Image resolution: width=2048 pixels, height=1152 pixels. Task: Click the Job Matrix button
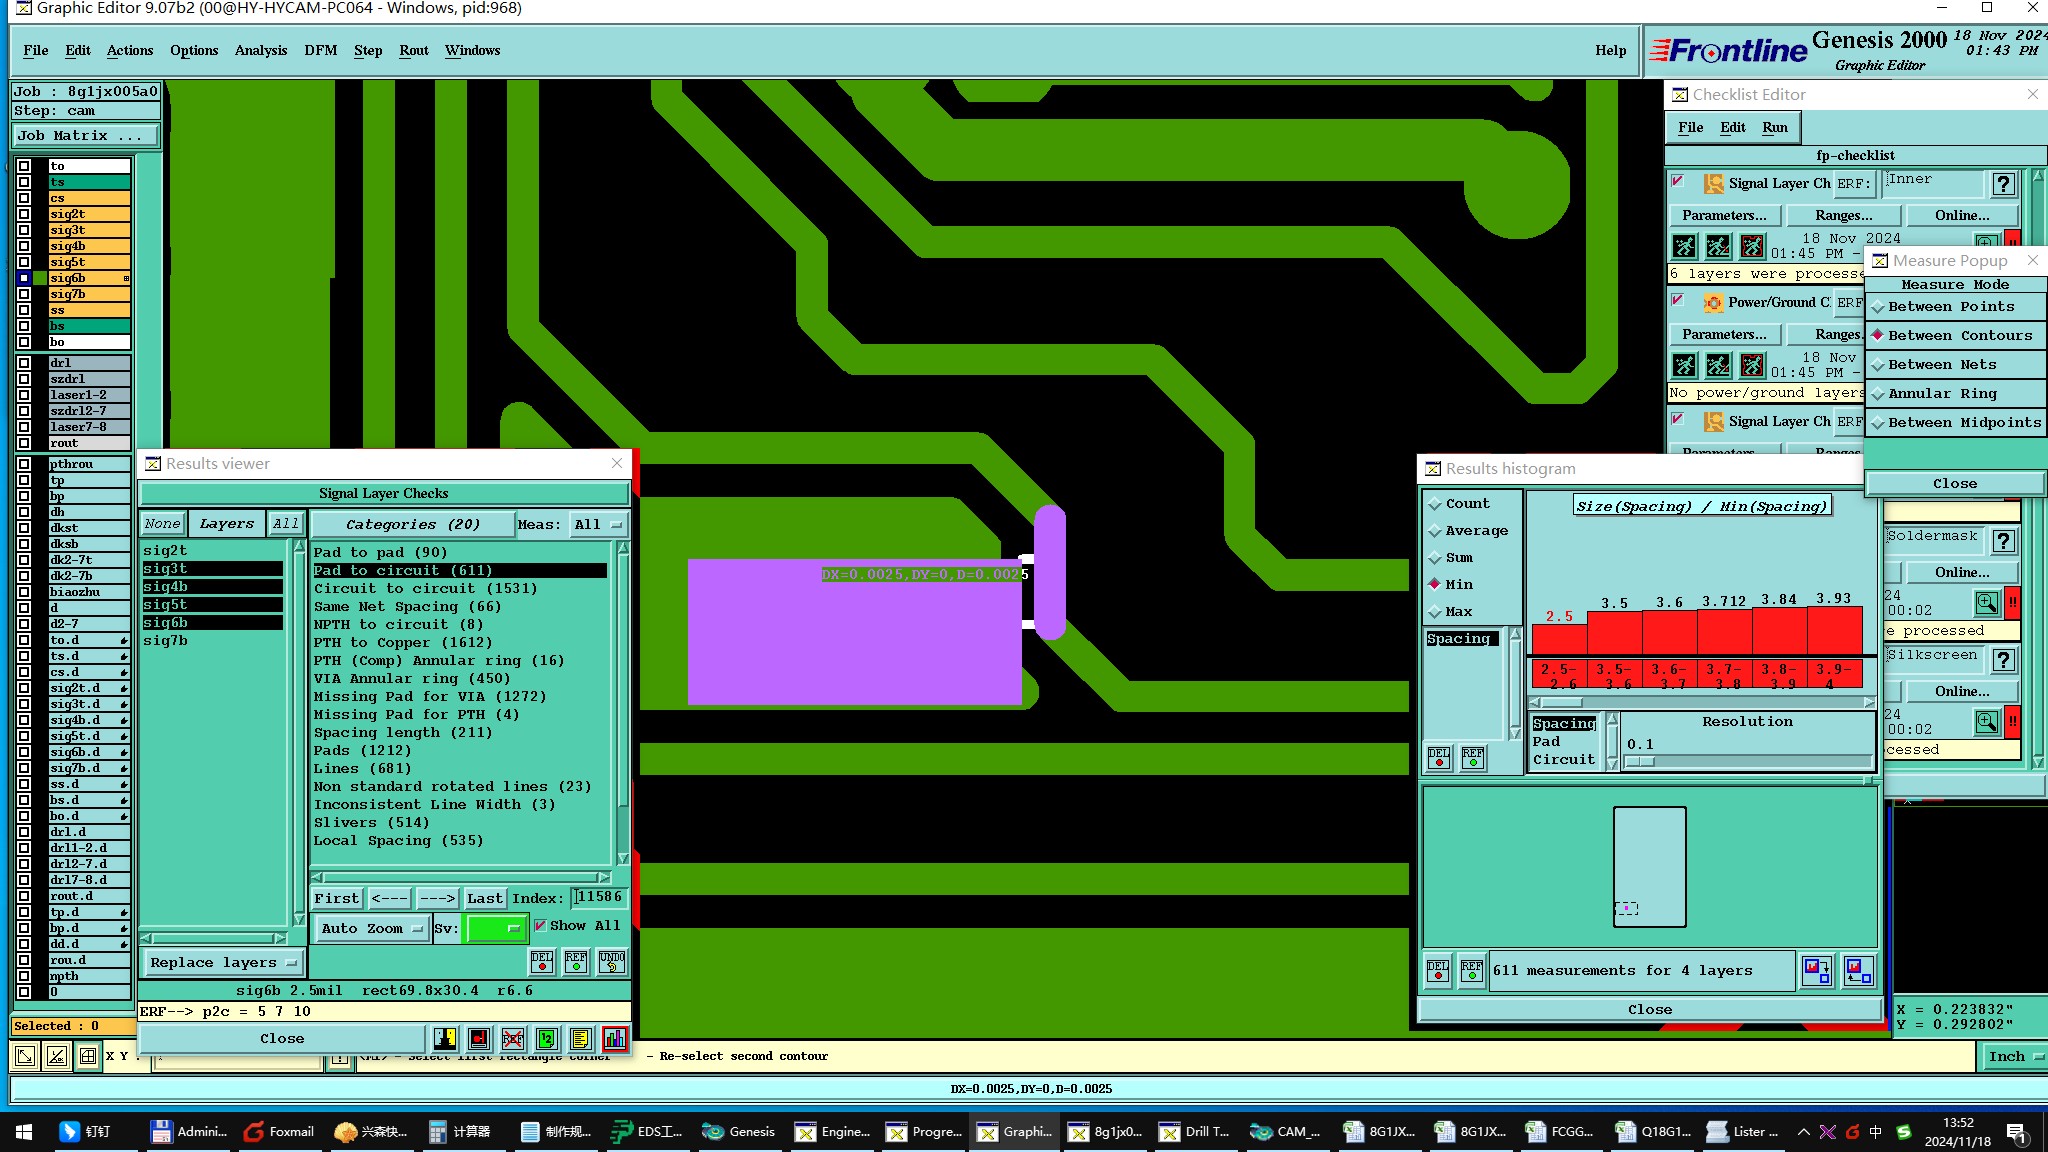[x=84, y=136]
